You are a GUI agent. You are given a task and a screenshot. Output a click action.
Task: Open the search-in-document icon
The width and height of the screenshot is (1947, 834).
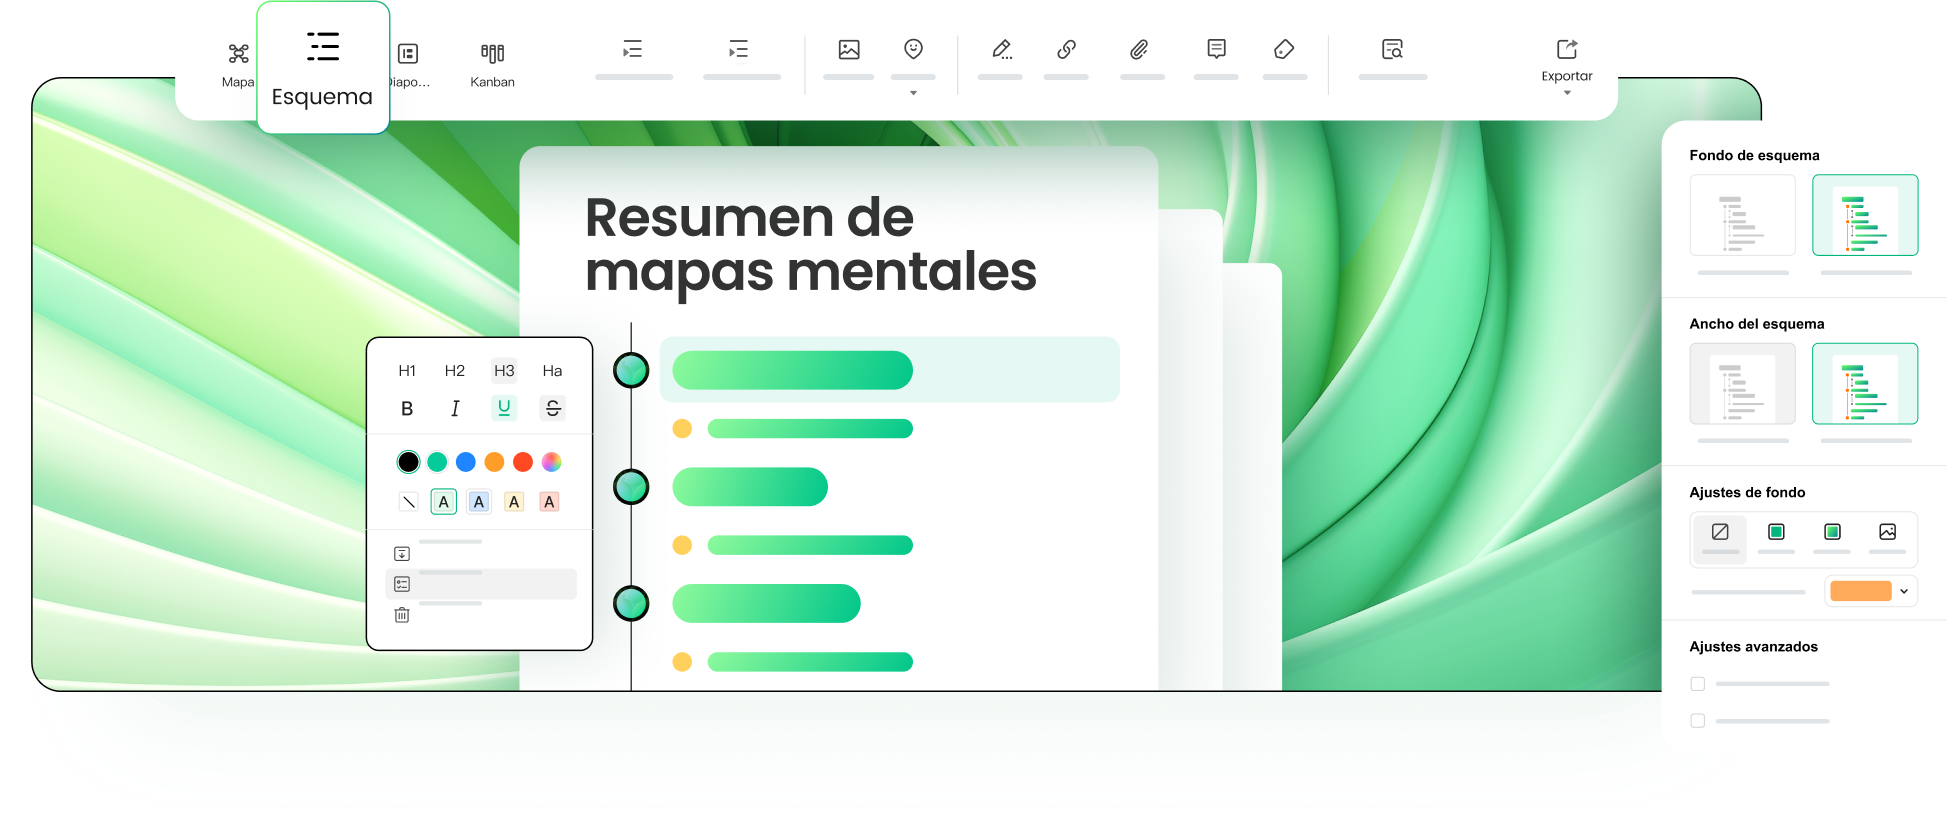coord(1392,49)
